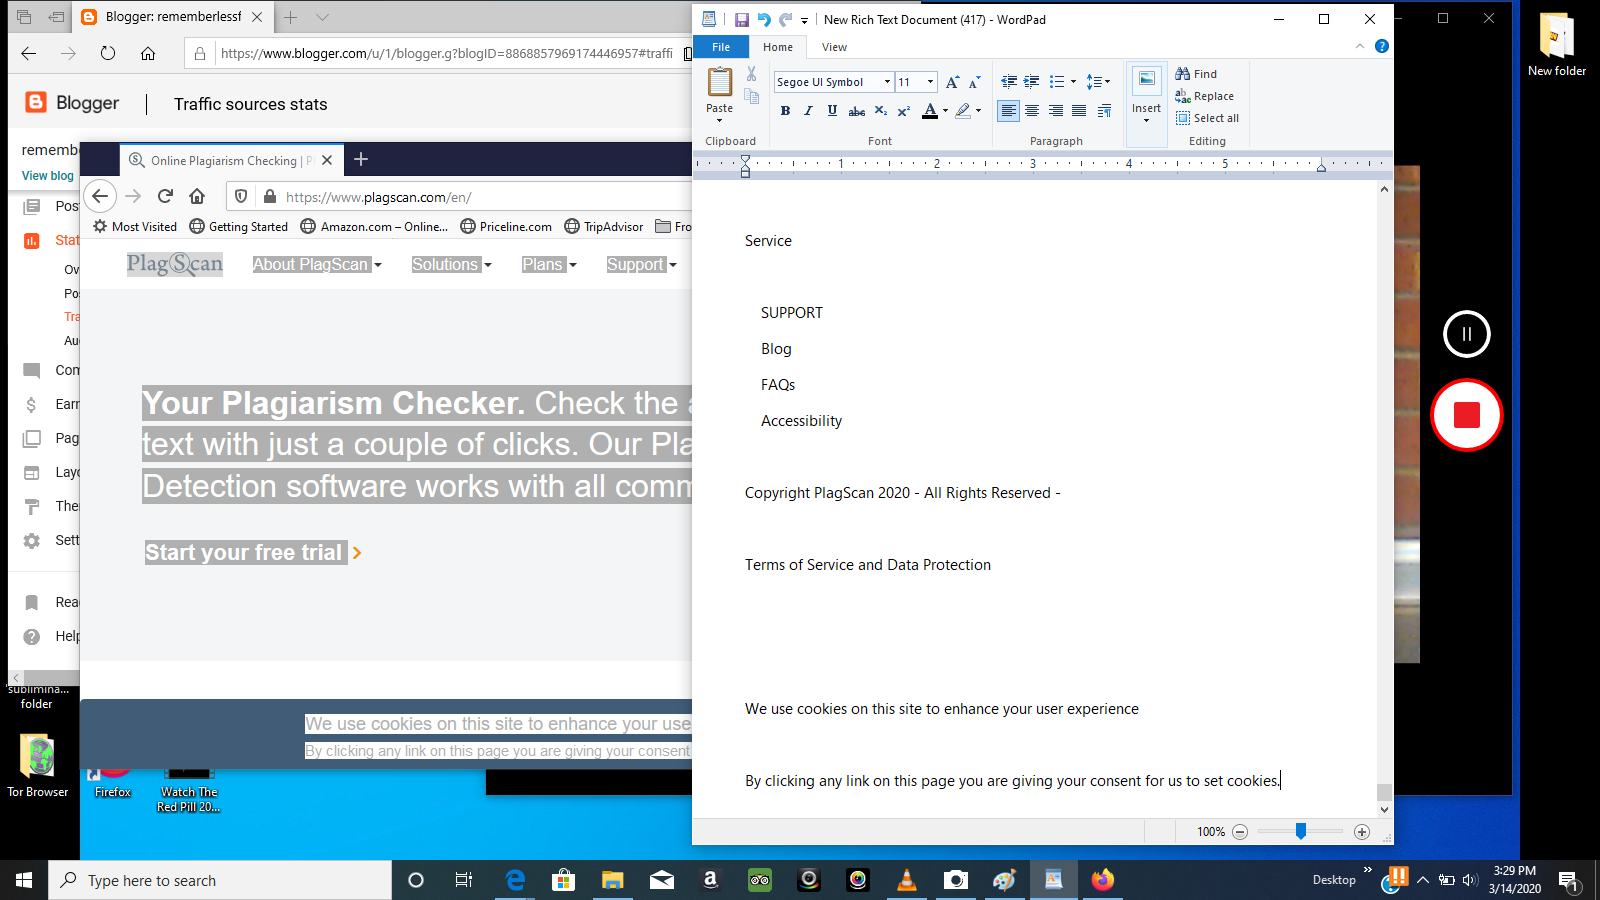Open line spacing dropdown in WordPad

pos(1098,82)
